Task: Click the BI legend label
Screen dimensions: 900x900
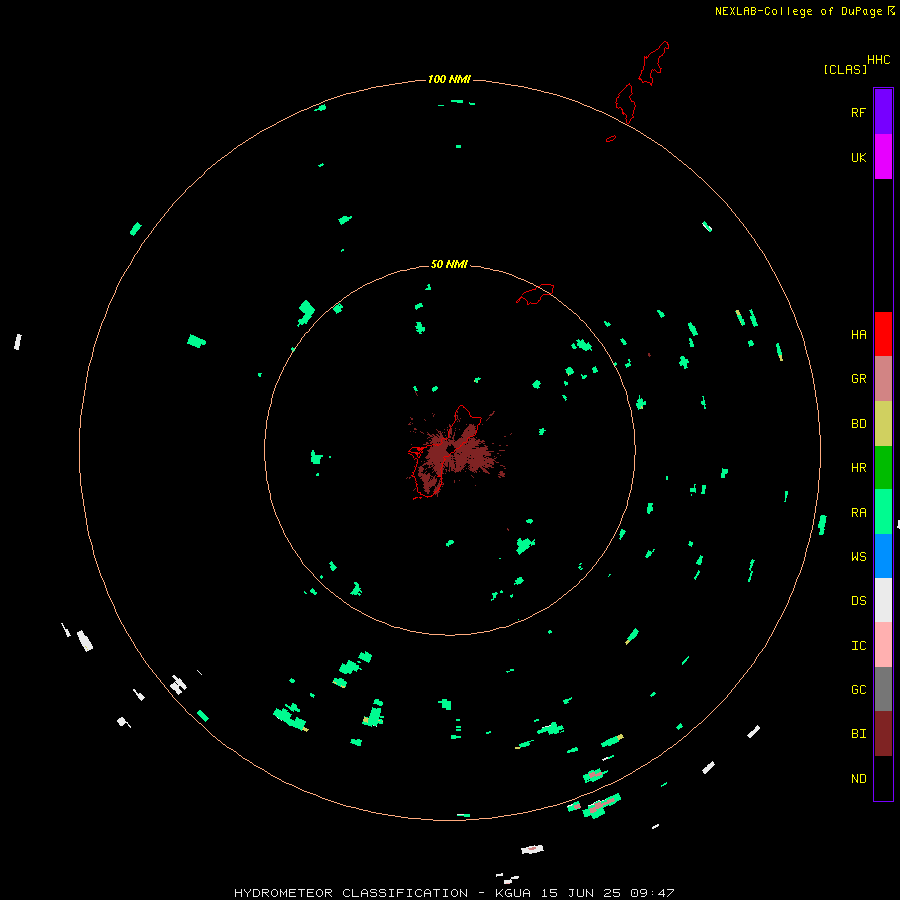Action: click(x=858, y=734)
